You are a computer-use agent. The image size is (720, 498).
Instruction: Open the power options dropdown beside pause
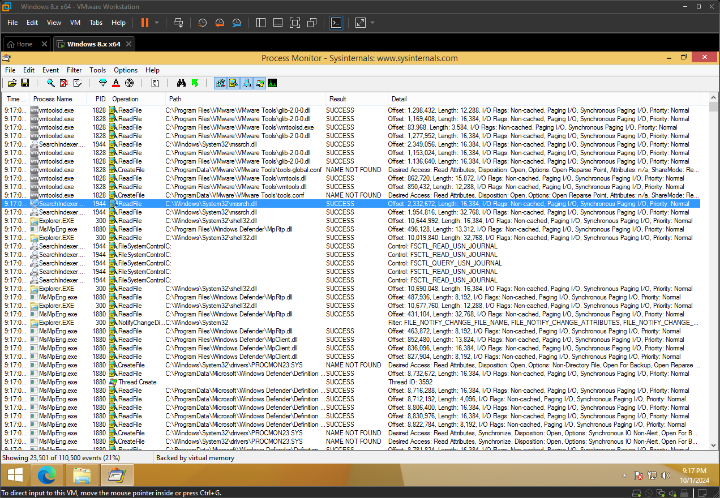pyautogui.click(x=157, y=22)
